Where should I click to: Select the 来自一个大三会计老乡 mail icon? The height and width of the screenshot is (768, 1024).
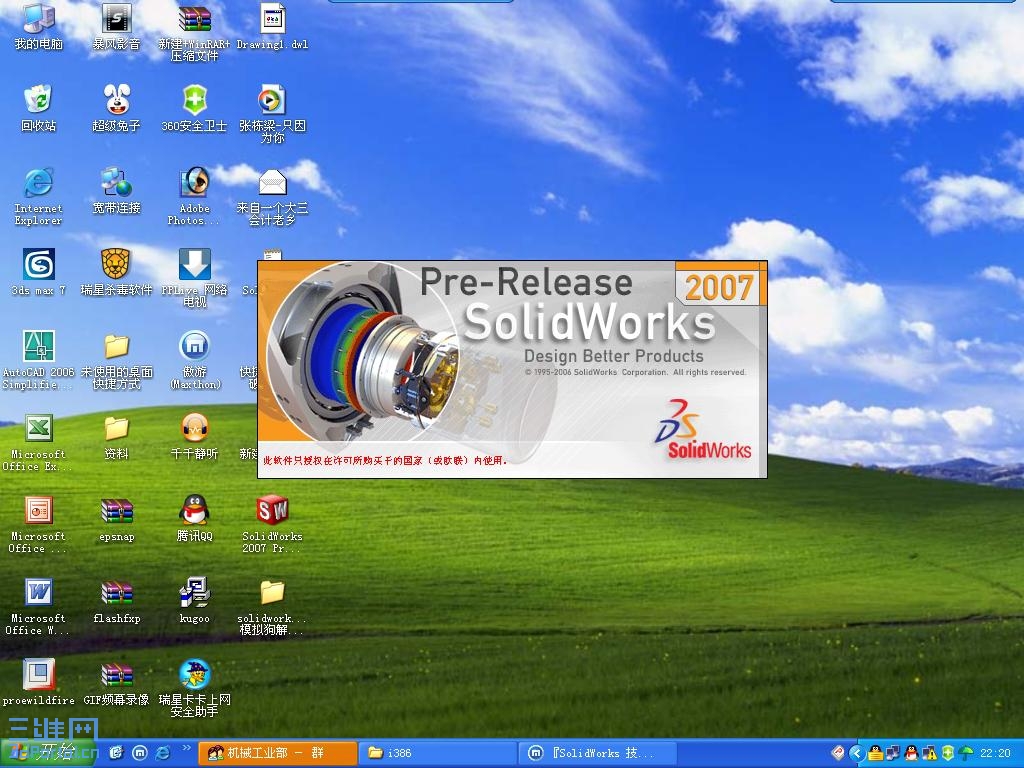click(x=272, y=196)
